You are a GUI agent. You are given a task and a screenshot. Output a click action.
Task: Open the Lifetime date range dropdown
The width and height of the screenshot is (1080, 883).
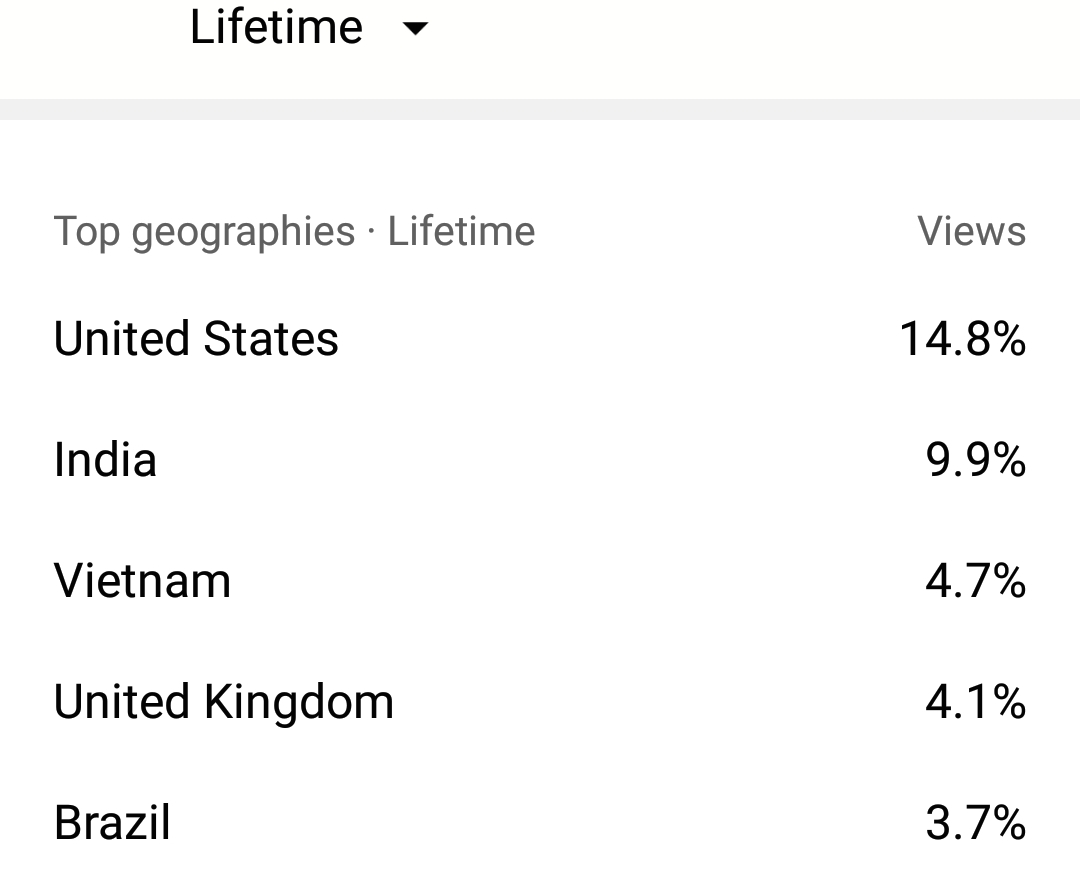tap(309, 28)
